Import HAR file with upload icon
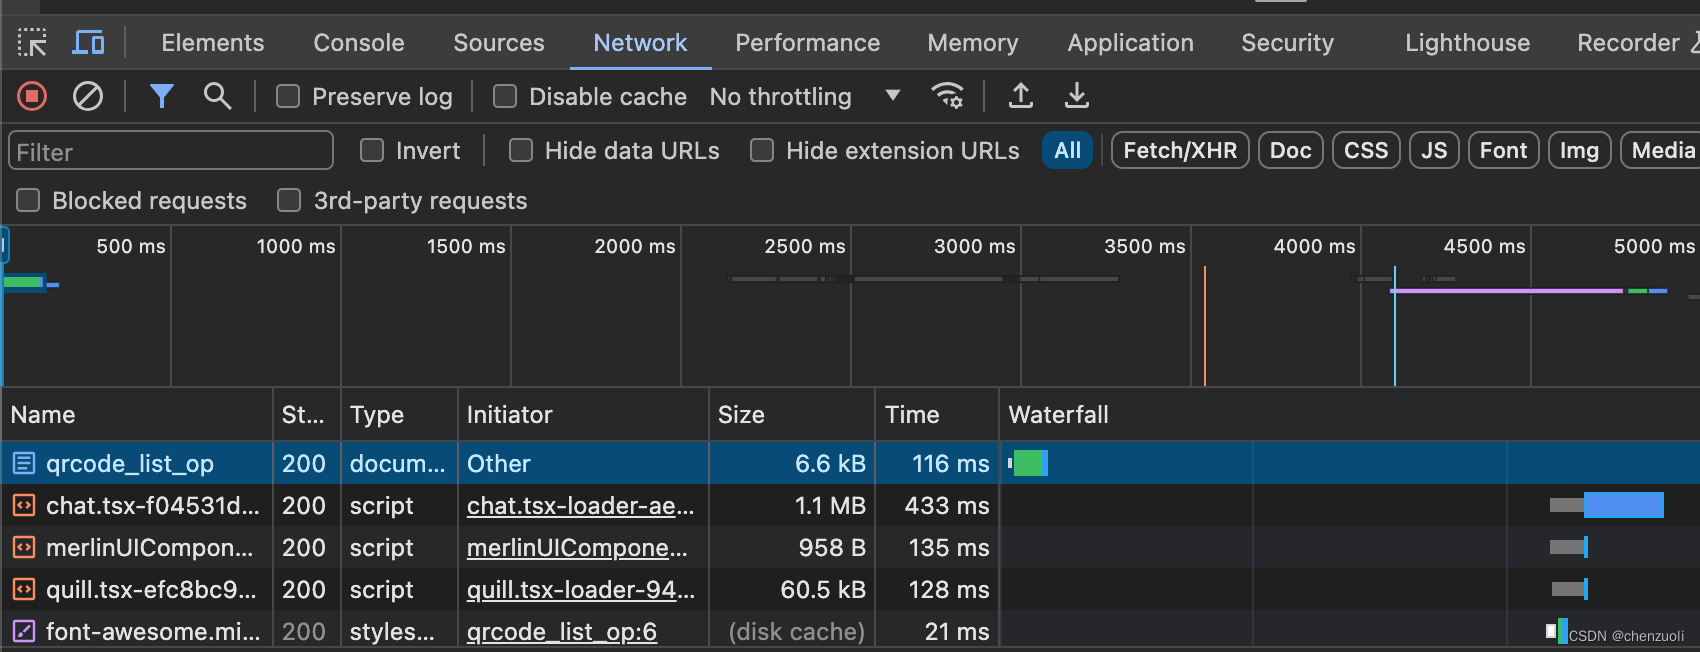Screen dimensions: 1700x652 (x=1020, y=97)
